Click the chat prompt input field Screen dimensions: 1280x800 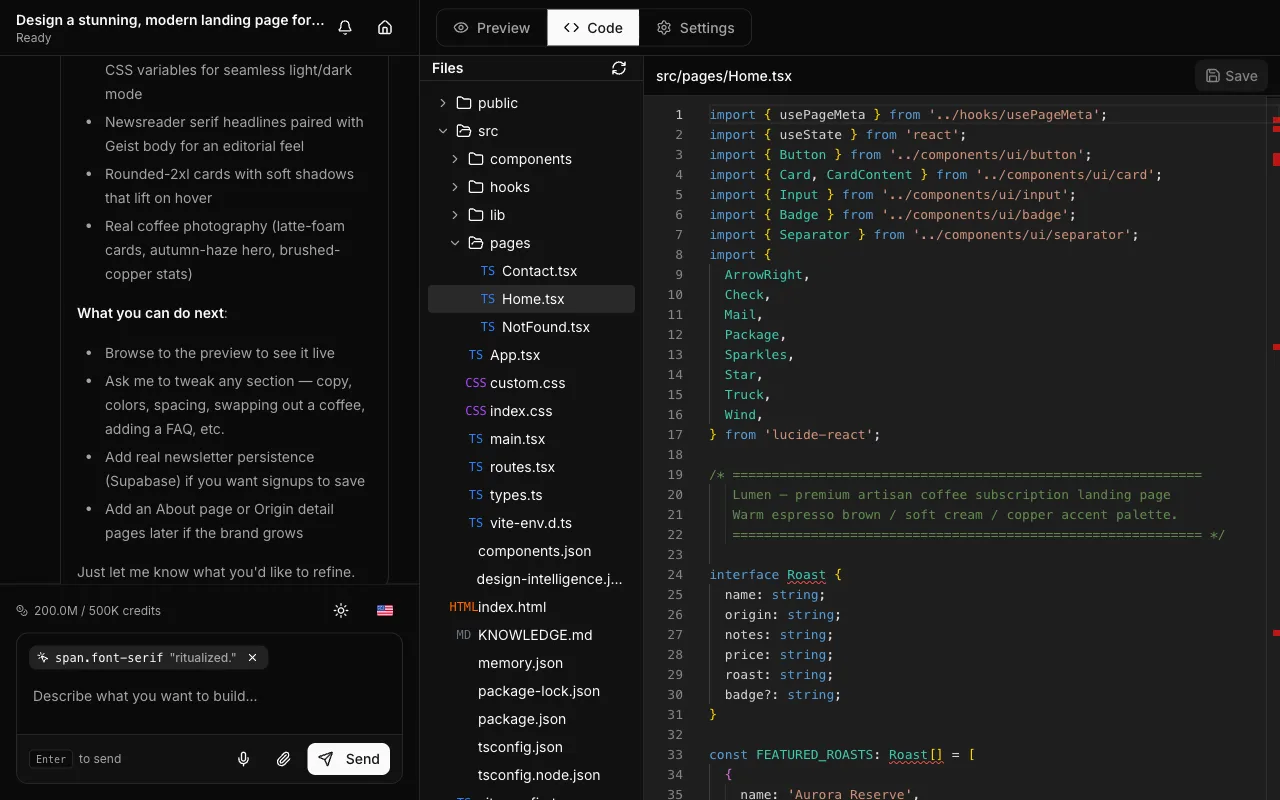[x=209, y=696]
